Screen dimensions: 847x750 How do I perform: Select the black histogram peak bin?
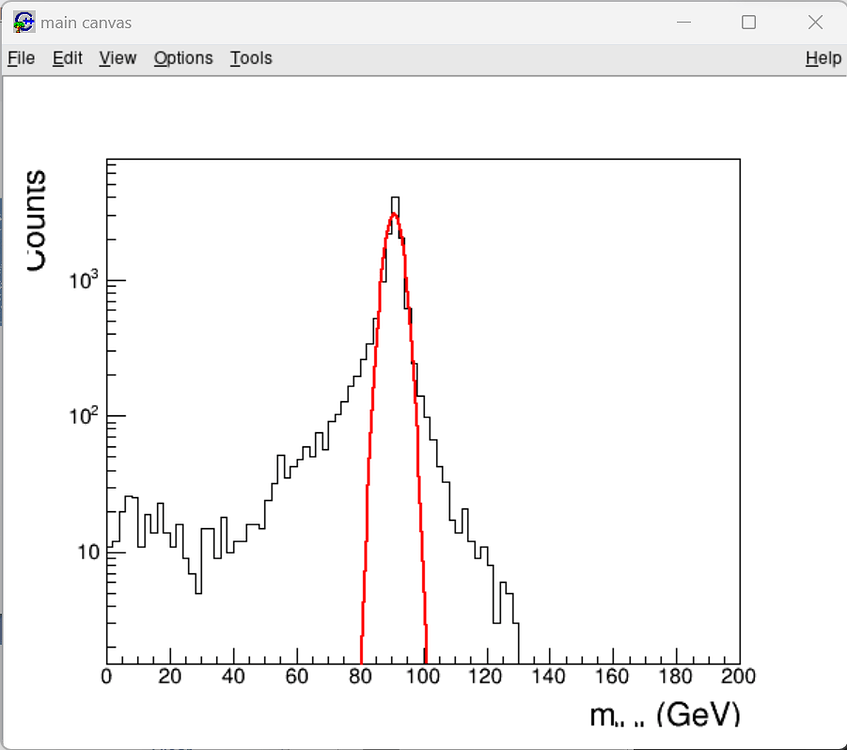tap(395, 205)
